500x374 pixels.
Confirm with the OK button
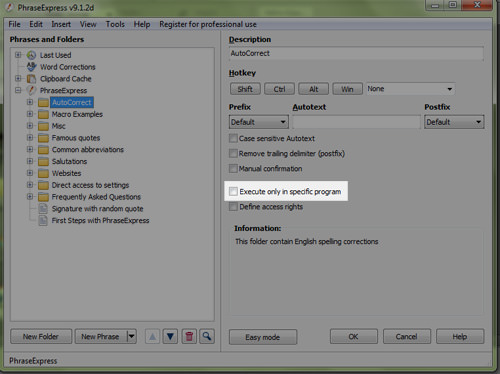[354, 336]
